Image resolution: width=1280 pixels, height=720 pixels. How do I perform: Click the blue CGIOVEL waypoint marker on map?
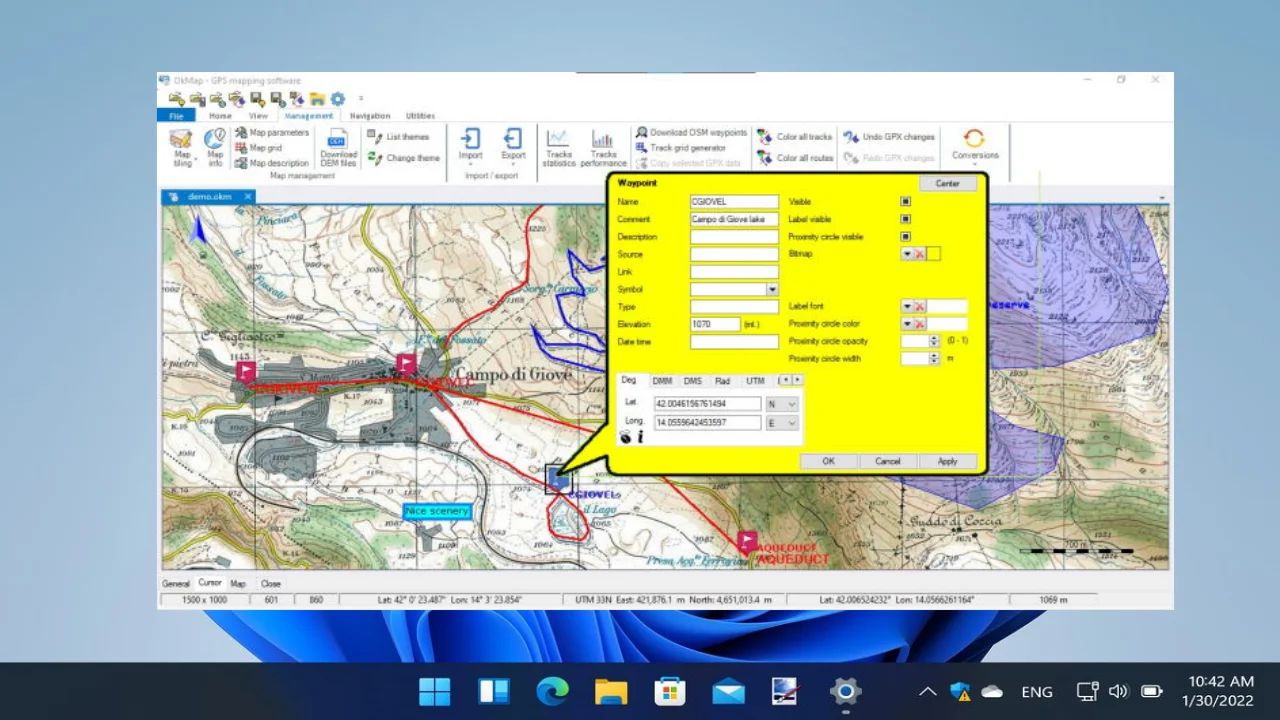tap(559, 479)
